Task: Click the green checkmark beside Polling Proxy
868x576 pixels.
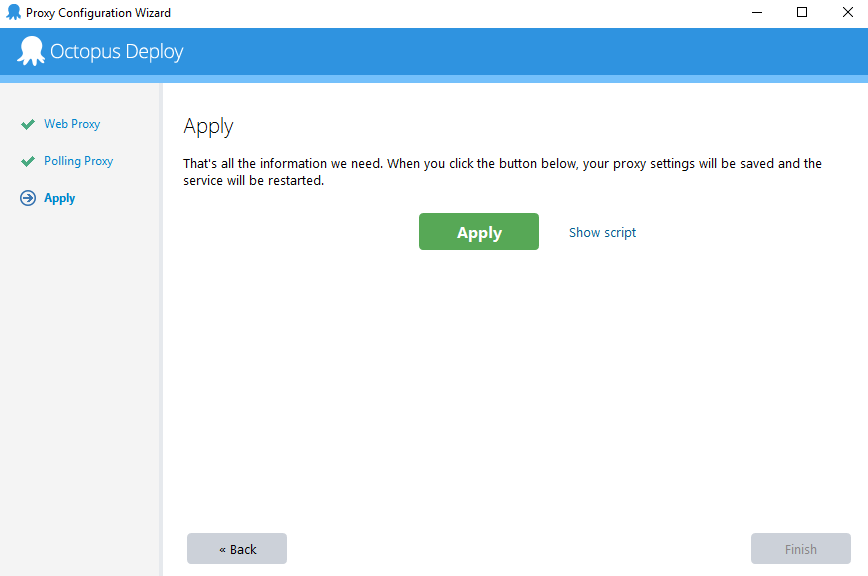Action: 28,162
